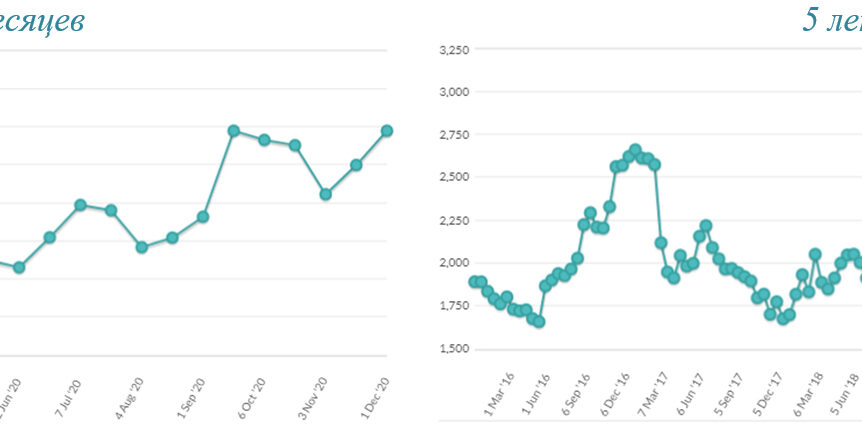Select the 1 Sep '20 data point
Viewport: 862px width, 431px height.
[203, 216]
